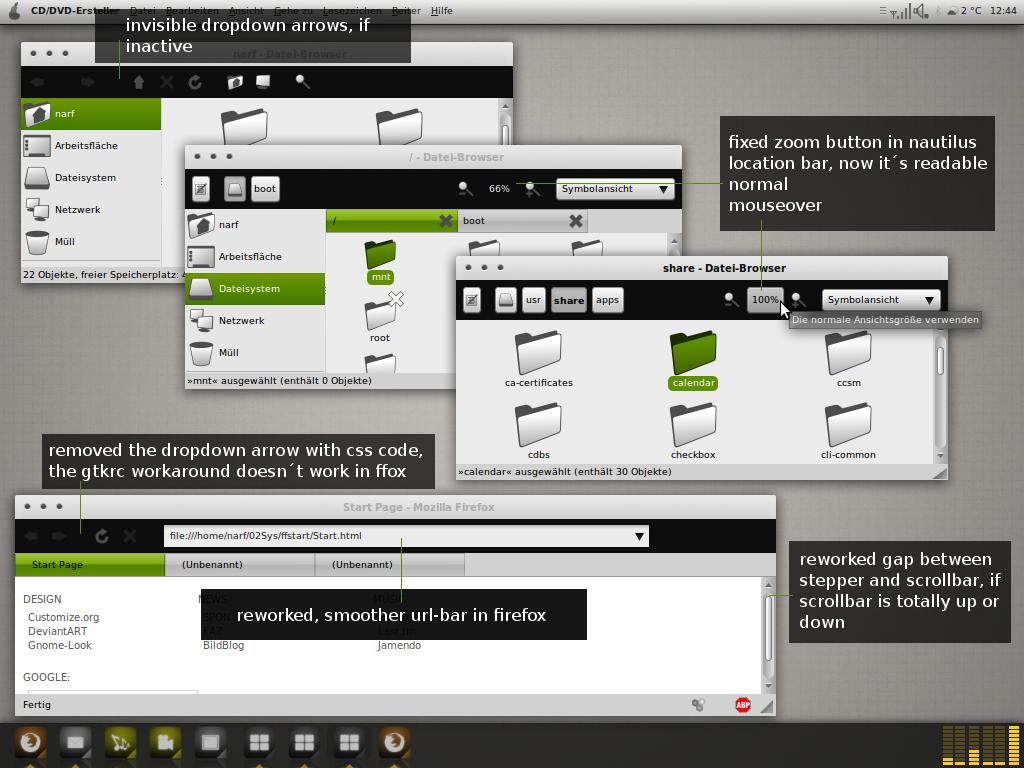
Task: Open the Customize.org link
Action: tap(63, 617)
